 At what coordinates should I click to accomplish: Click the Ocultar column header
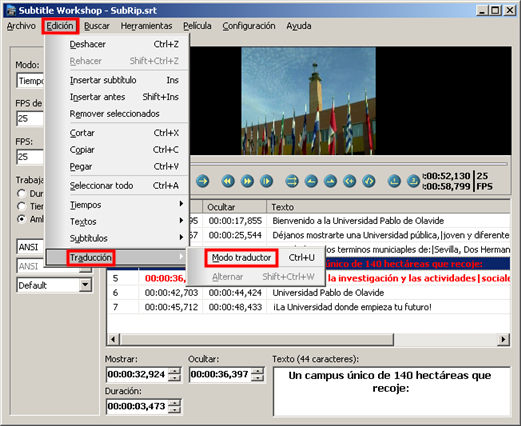[235, 207]
